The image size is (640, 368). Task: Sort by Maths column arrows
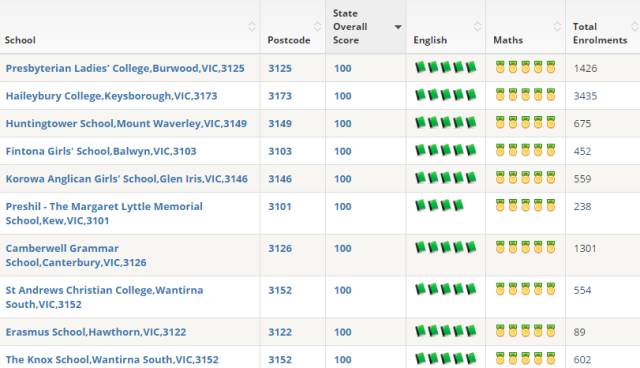557,27
